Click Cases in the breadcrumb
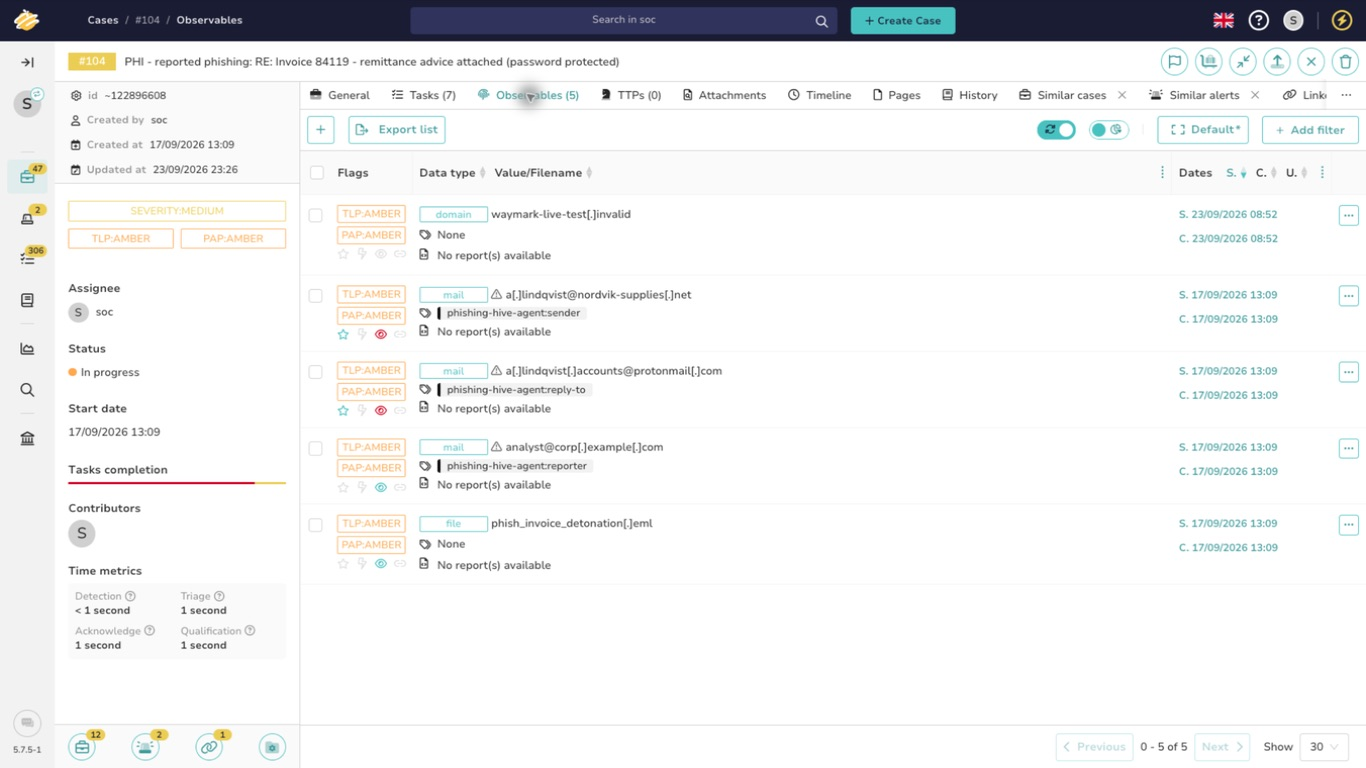The height and width of the screenshot is (768, 1366). 103,20
